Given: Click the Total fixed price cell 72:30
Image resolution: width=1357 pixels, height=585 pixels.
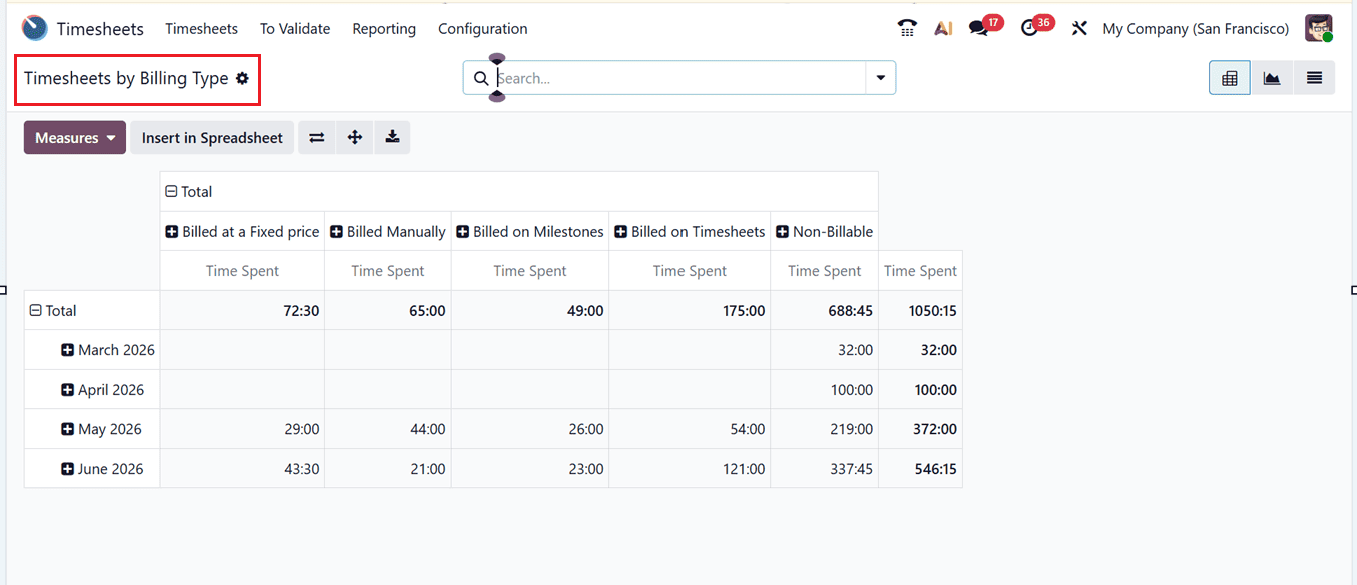Looking at the screenshot, I should coord(242,311).
